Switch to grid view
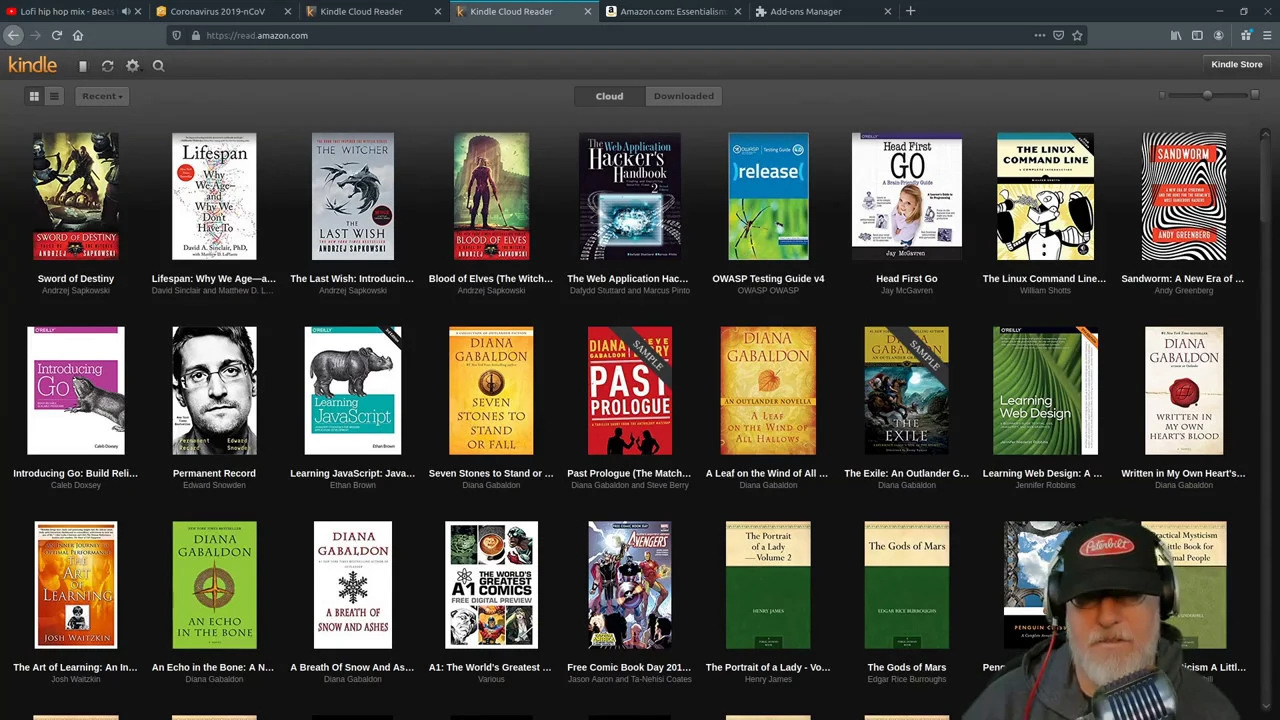The image size is (1280, 720). [34, 96]
